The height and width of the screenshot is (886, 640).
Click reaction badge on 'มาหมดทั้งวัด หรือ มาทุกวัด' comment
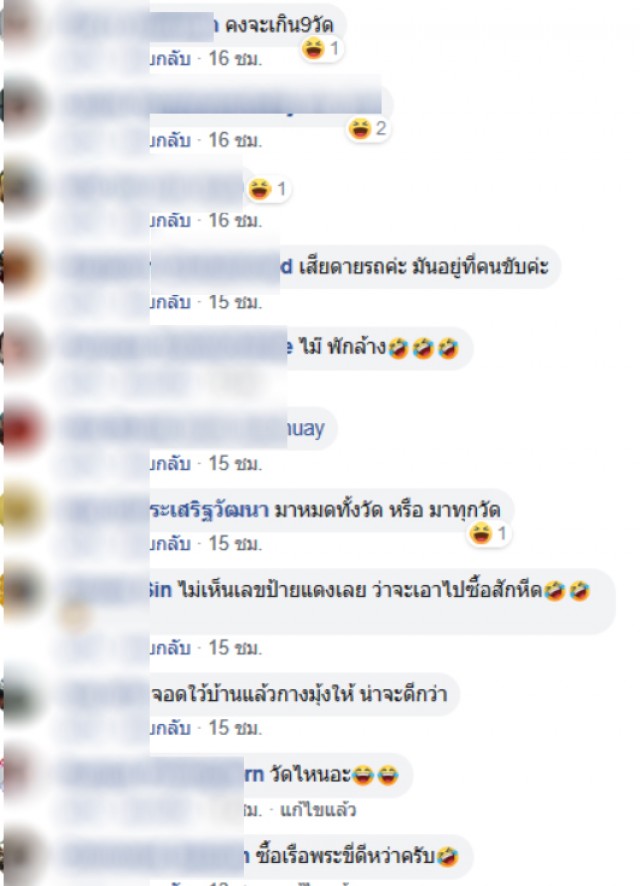[x=489, y=533]
